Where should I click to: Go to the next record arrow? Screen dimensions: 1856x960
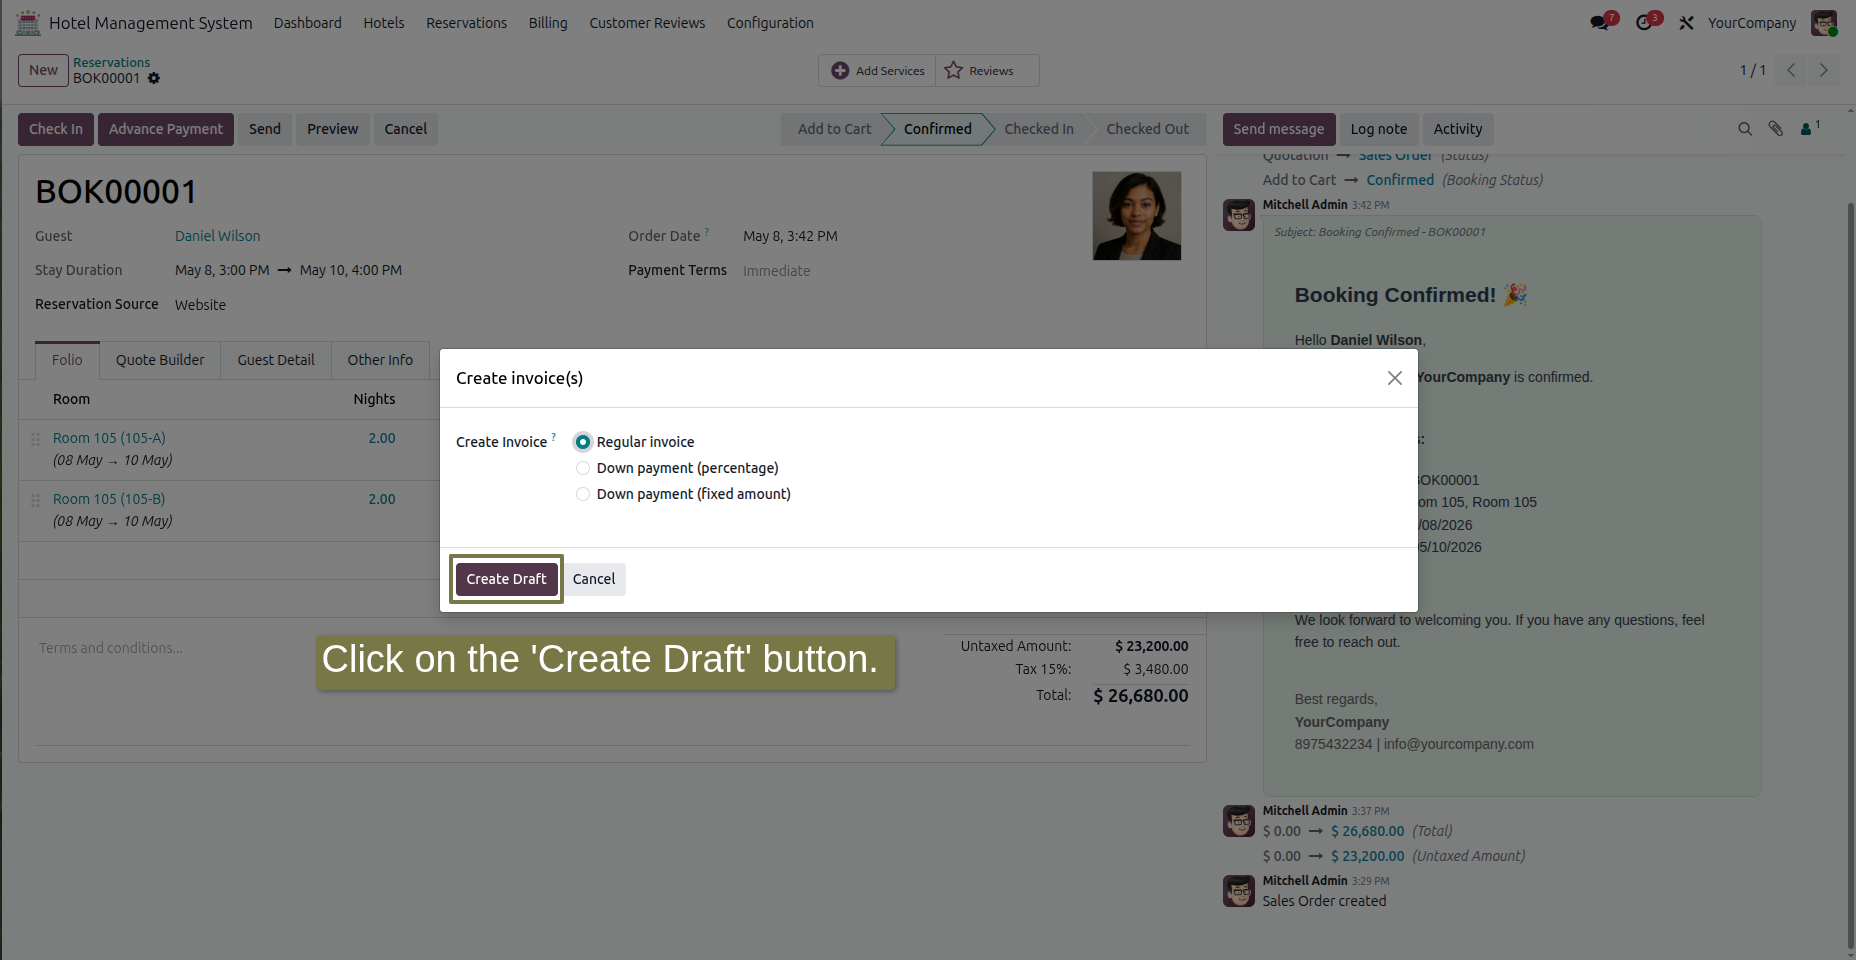1823,70
